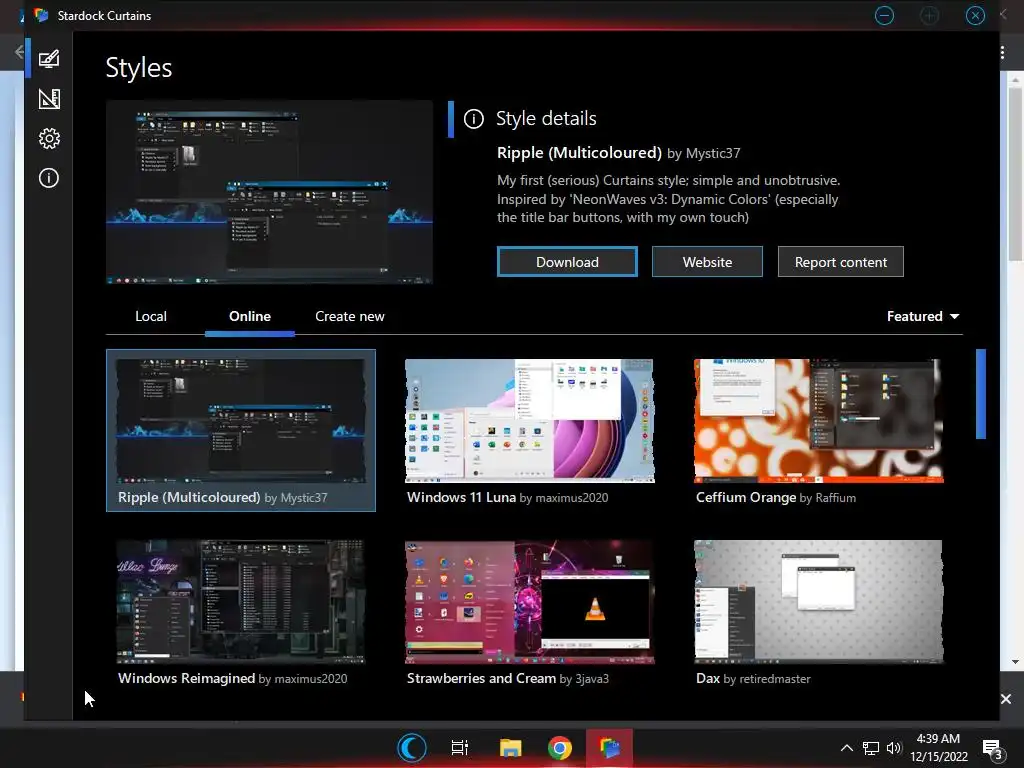Screen dimensions: 1024x768
Task: Switch to the Local tab
Action: tap(151, 316)
